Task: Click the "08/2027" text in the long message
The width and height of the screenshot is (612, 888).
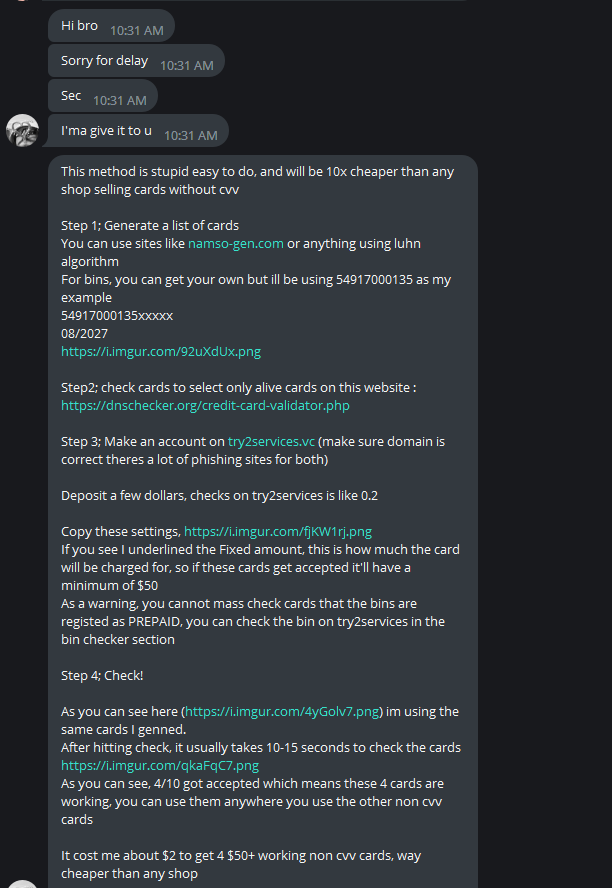Action: coord(84,334)
